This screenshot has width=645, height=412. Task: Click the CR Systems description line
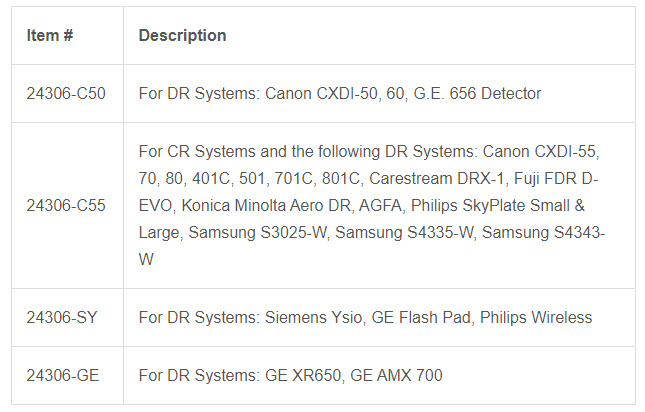click(369, 152)
